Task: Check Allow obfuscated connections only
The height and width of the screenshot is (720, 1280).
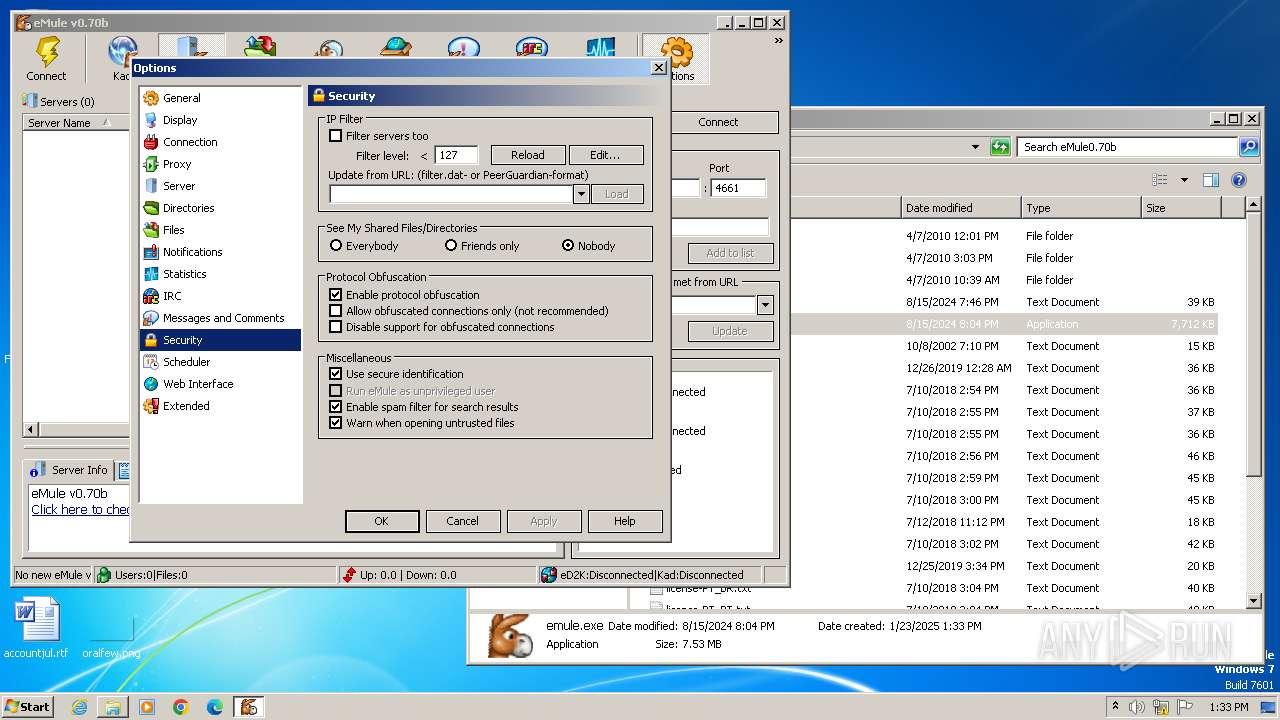Action: pos(336,311)
